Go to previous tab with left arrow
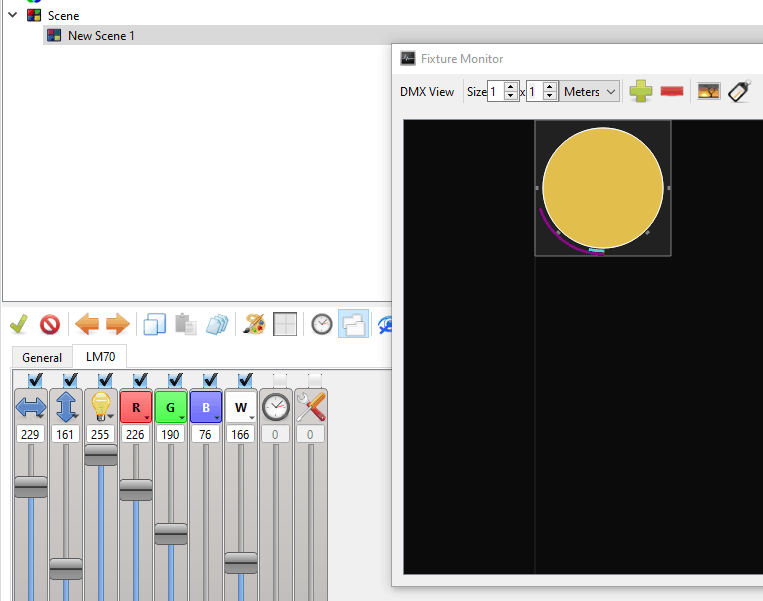The height and width of the screenshot is (601, 763). (87, 324)
